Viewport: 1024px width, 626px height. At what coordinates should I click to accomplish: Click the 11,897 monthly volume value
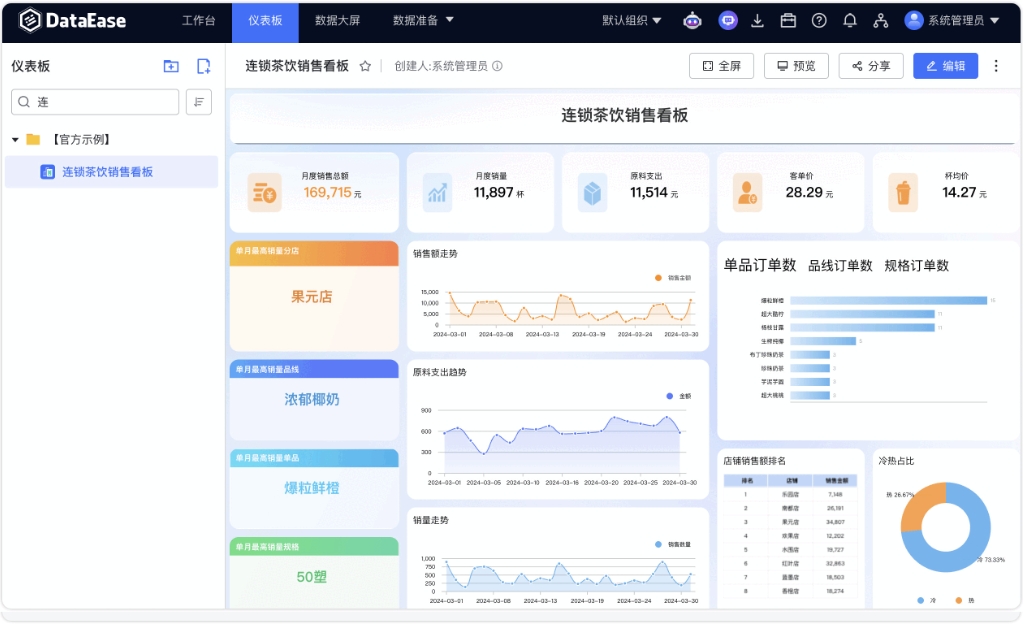(494, 192)
